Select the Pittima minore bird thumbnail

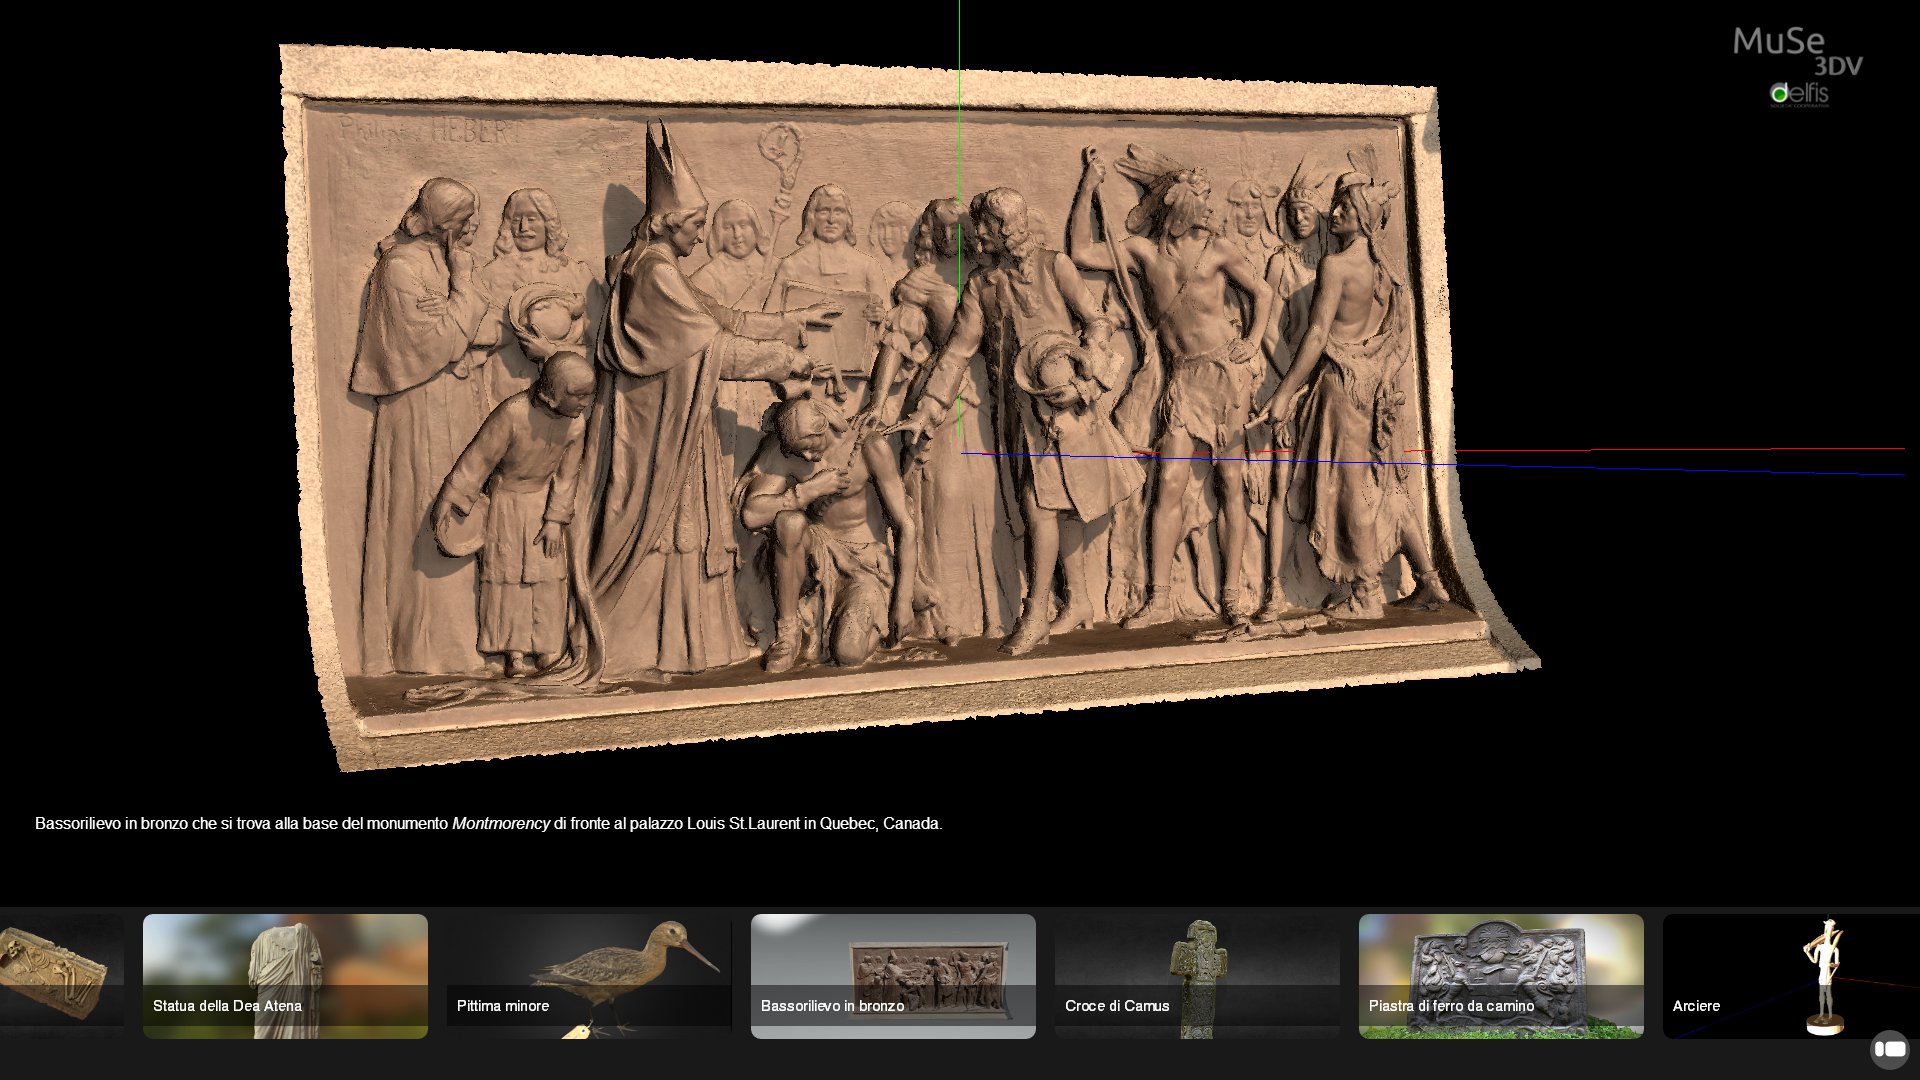pyautogui.click(x=589, y=976)
